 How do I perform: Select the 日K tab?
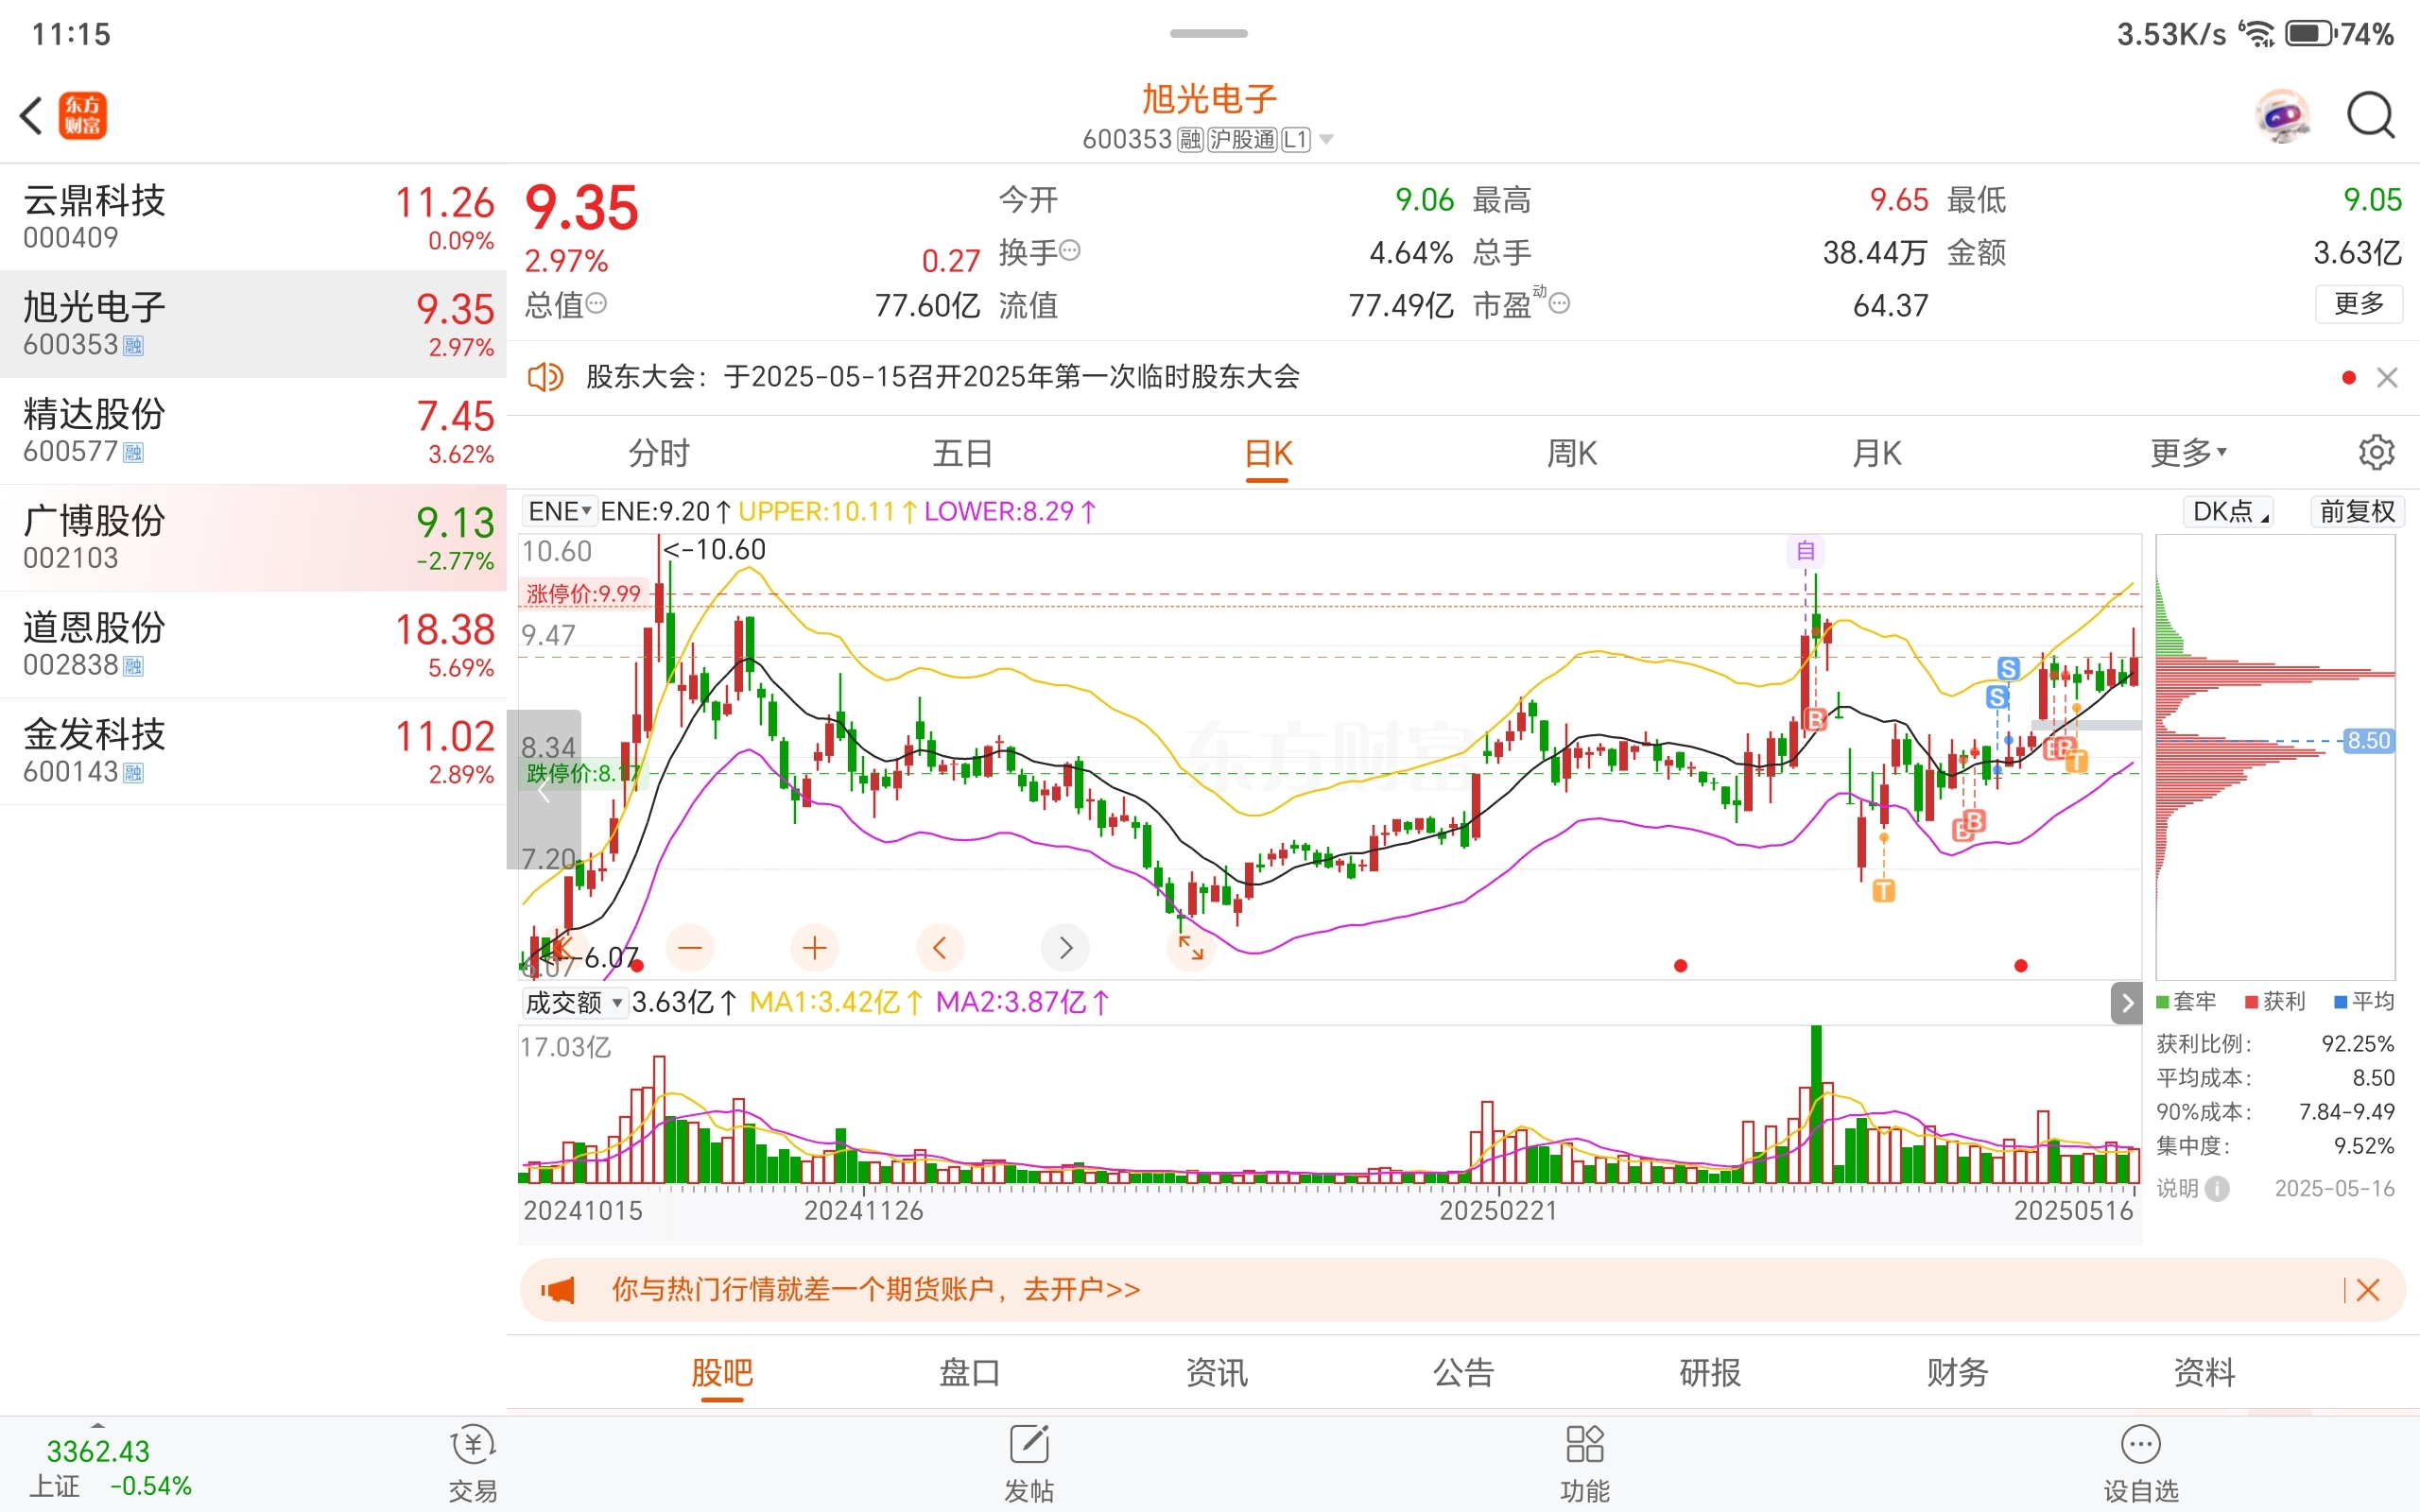[1268, 453]
